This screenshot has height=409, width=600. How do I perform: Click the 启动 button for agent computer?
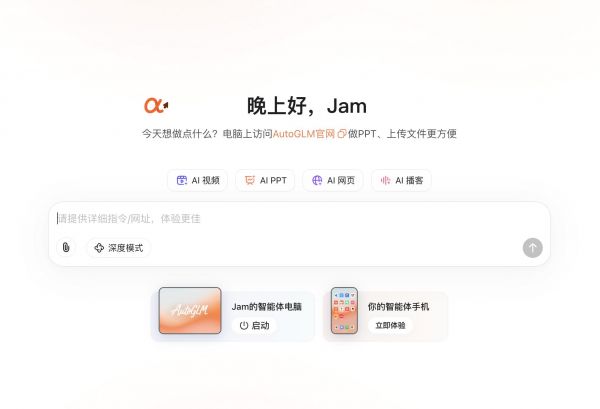point(254,325)
